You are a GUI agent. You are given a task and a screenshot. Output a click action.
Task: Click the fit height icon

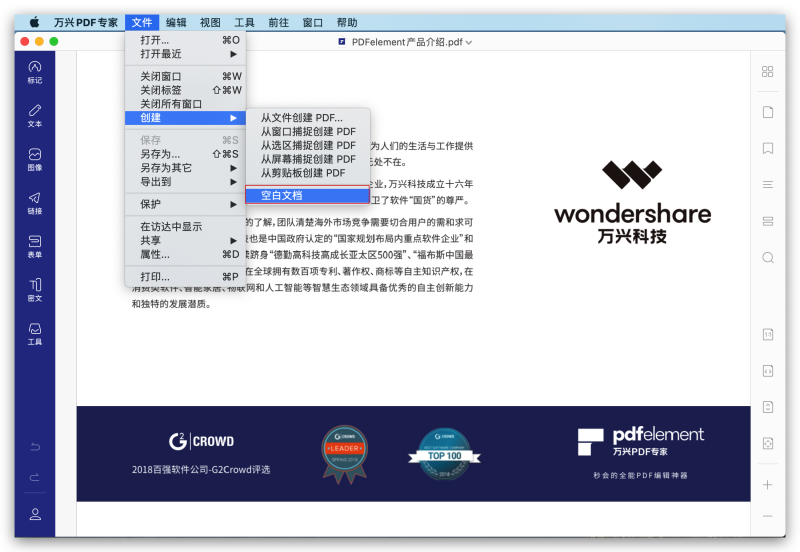767,407
